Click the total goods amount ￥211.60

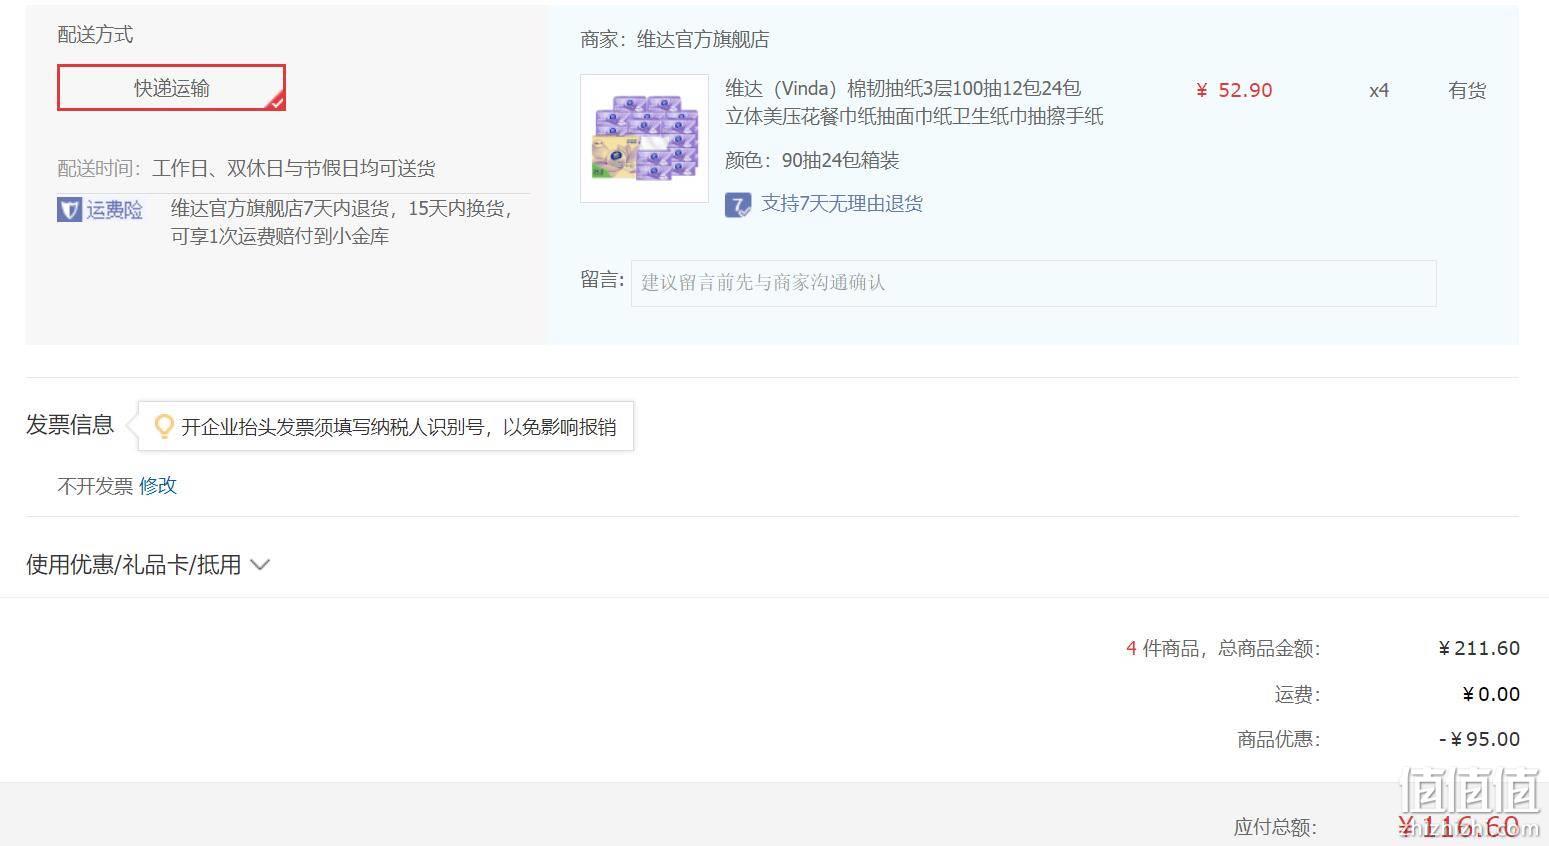click(x=1479, y=648)
